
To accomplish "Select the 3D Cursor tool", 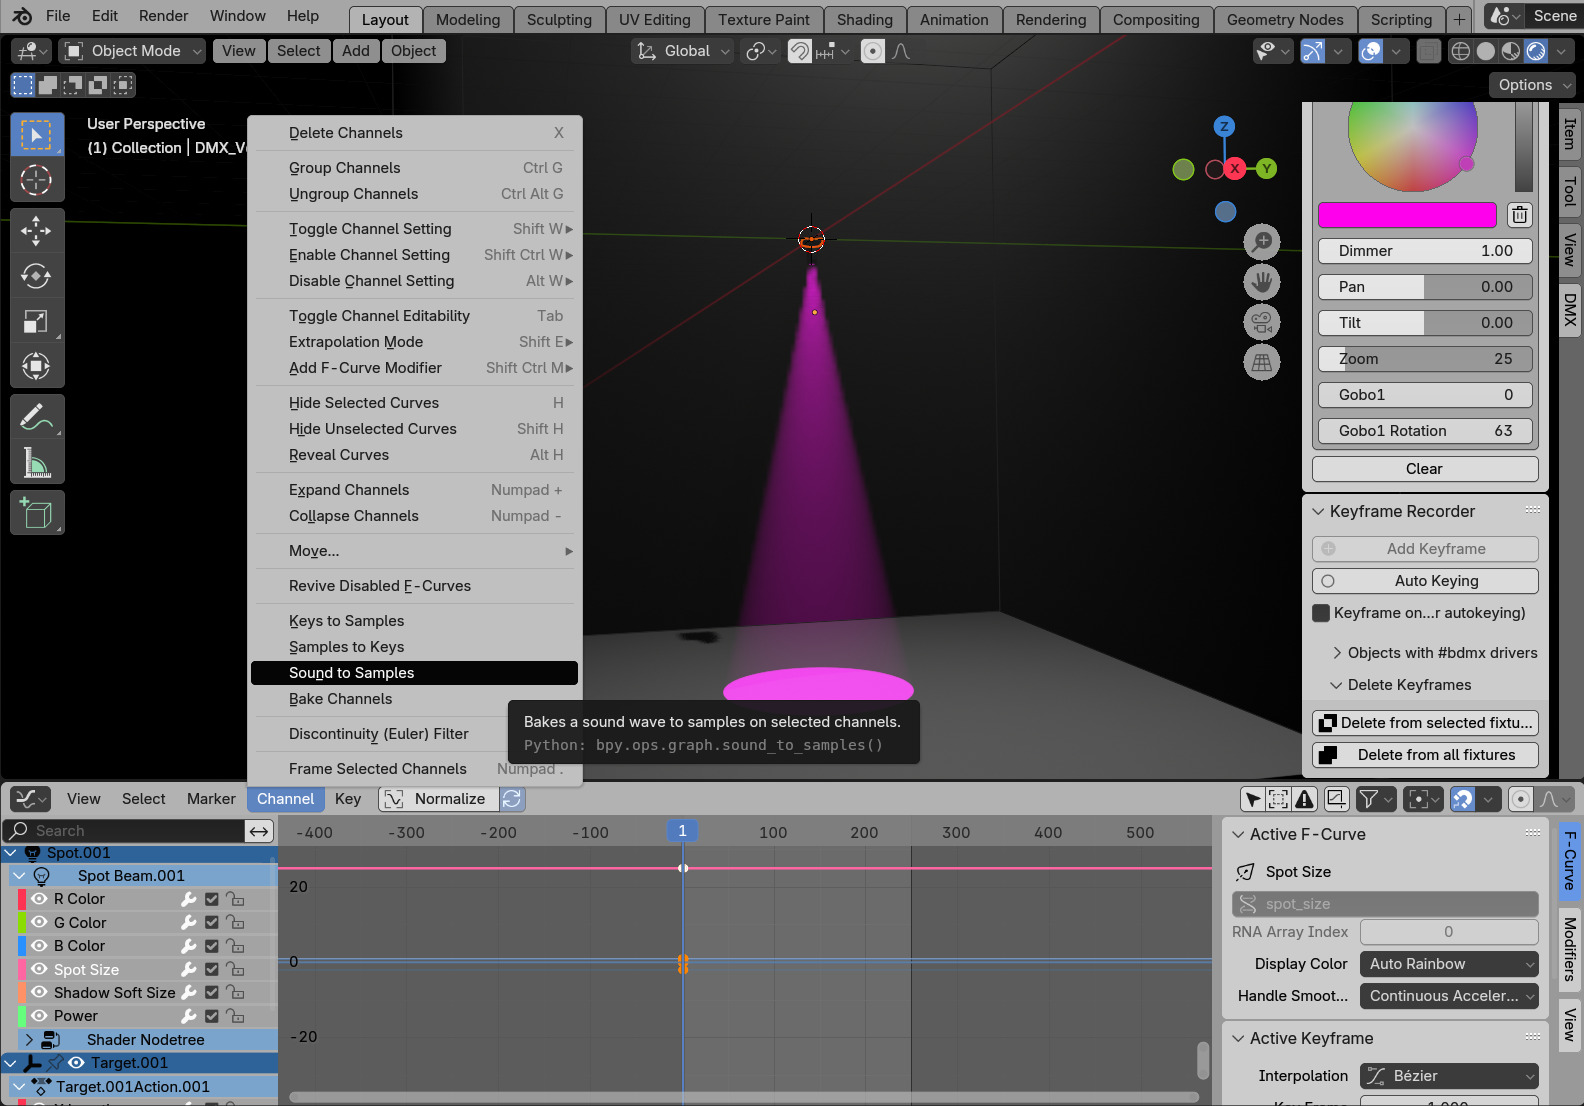I will [37, 180].
